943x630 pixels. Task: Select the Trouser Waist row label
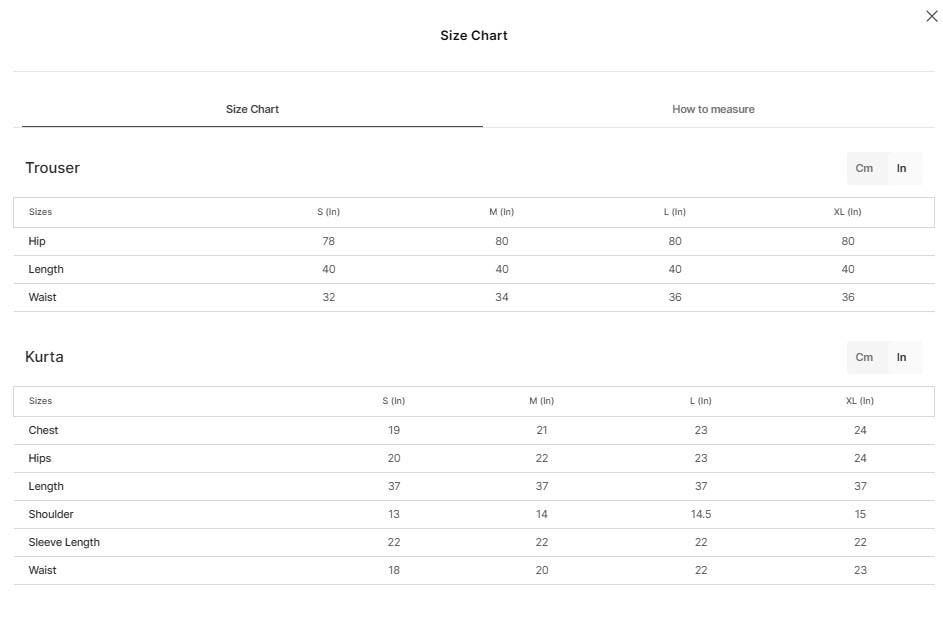click(x=42, y=297)
